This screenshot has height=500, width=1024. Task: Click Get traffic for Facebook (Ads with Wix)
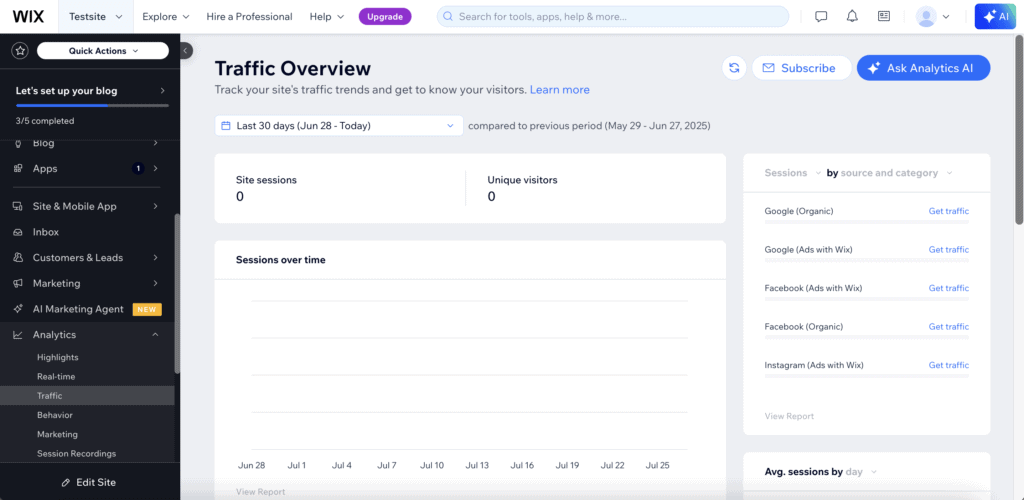tap(949, 288)
